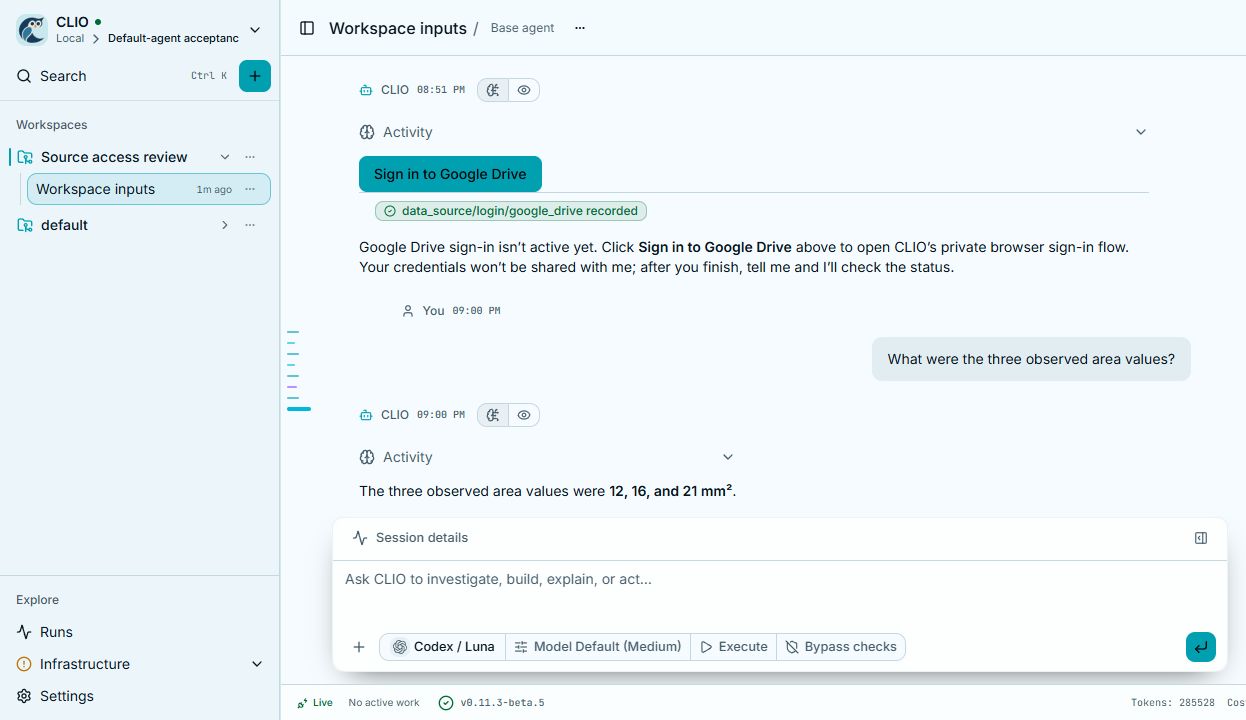Viewport: 1246px width, 720px height.
Task: Click the CLIO bird logo avatar
Action: [x=32, y=30]
